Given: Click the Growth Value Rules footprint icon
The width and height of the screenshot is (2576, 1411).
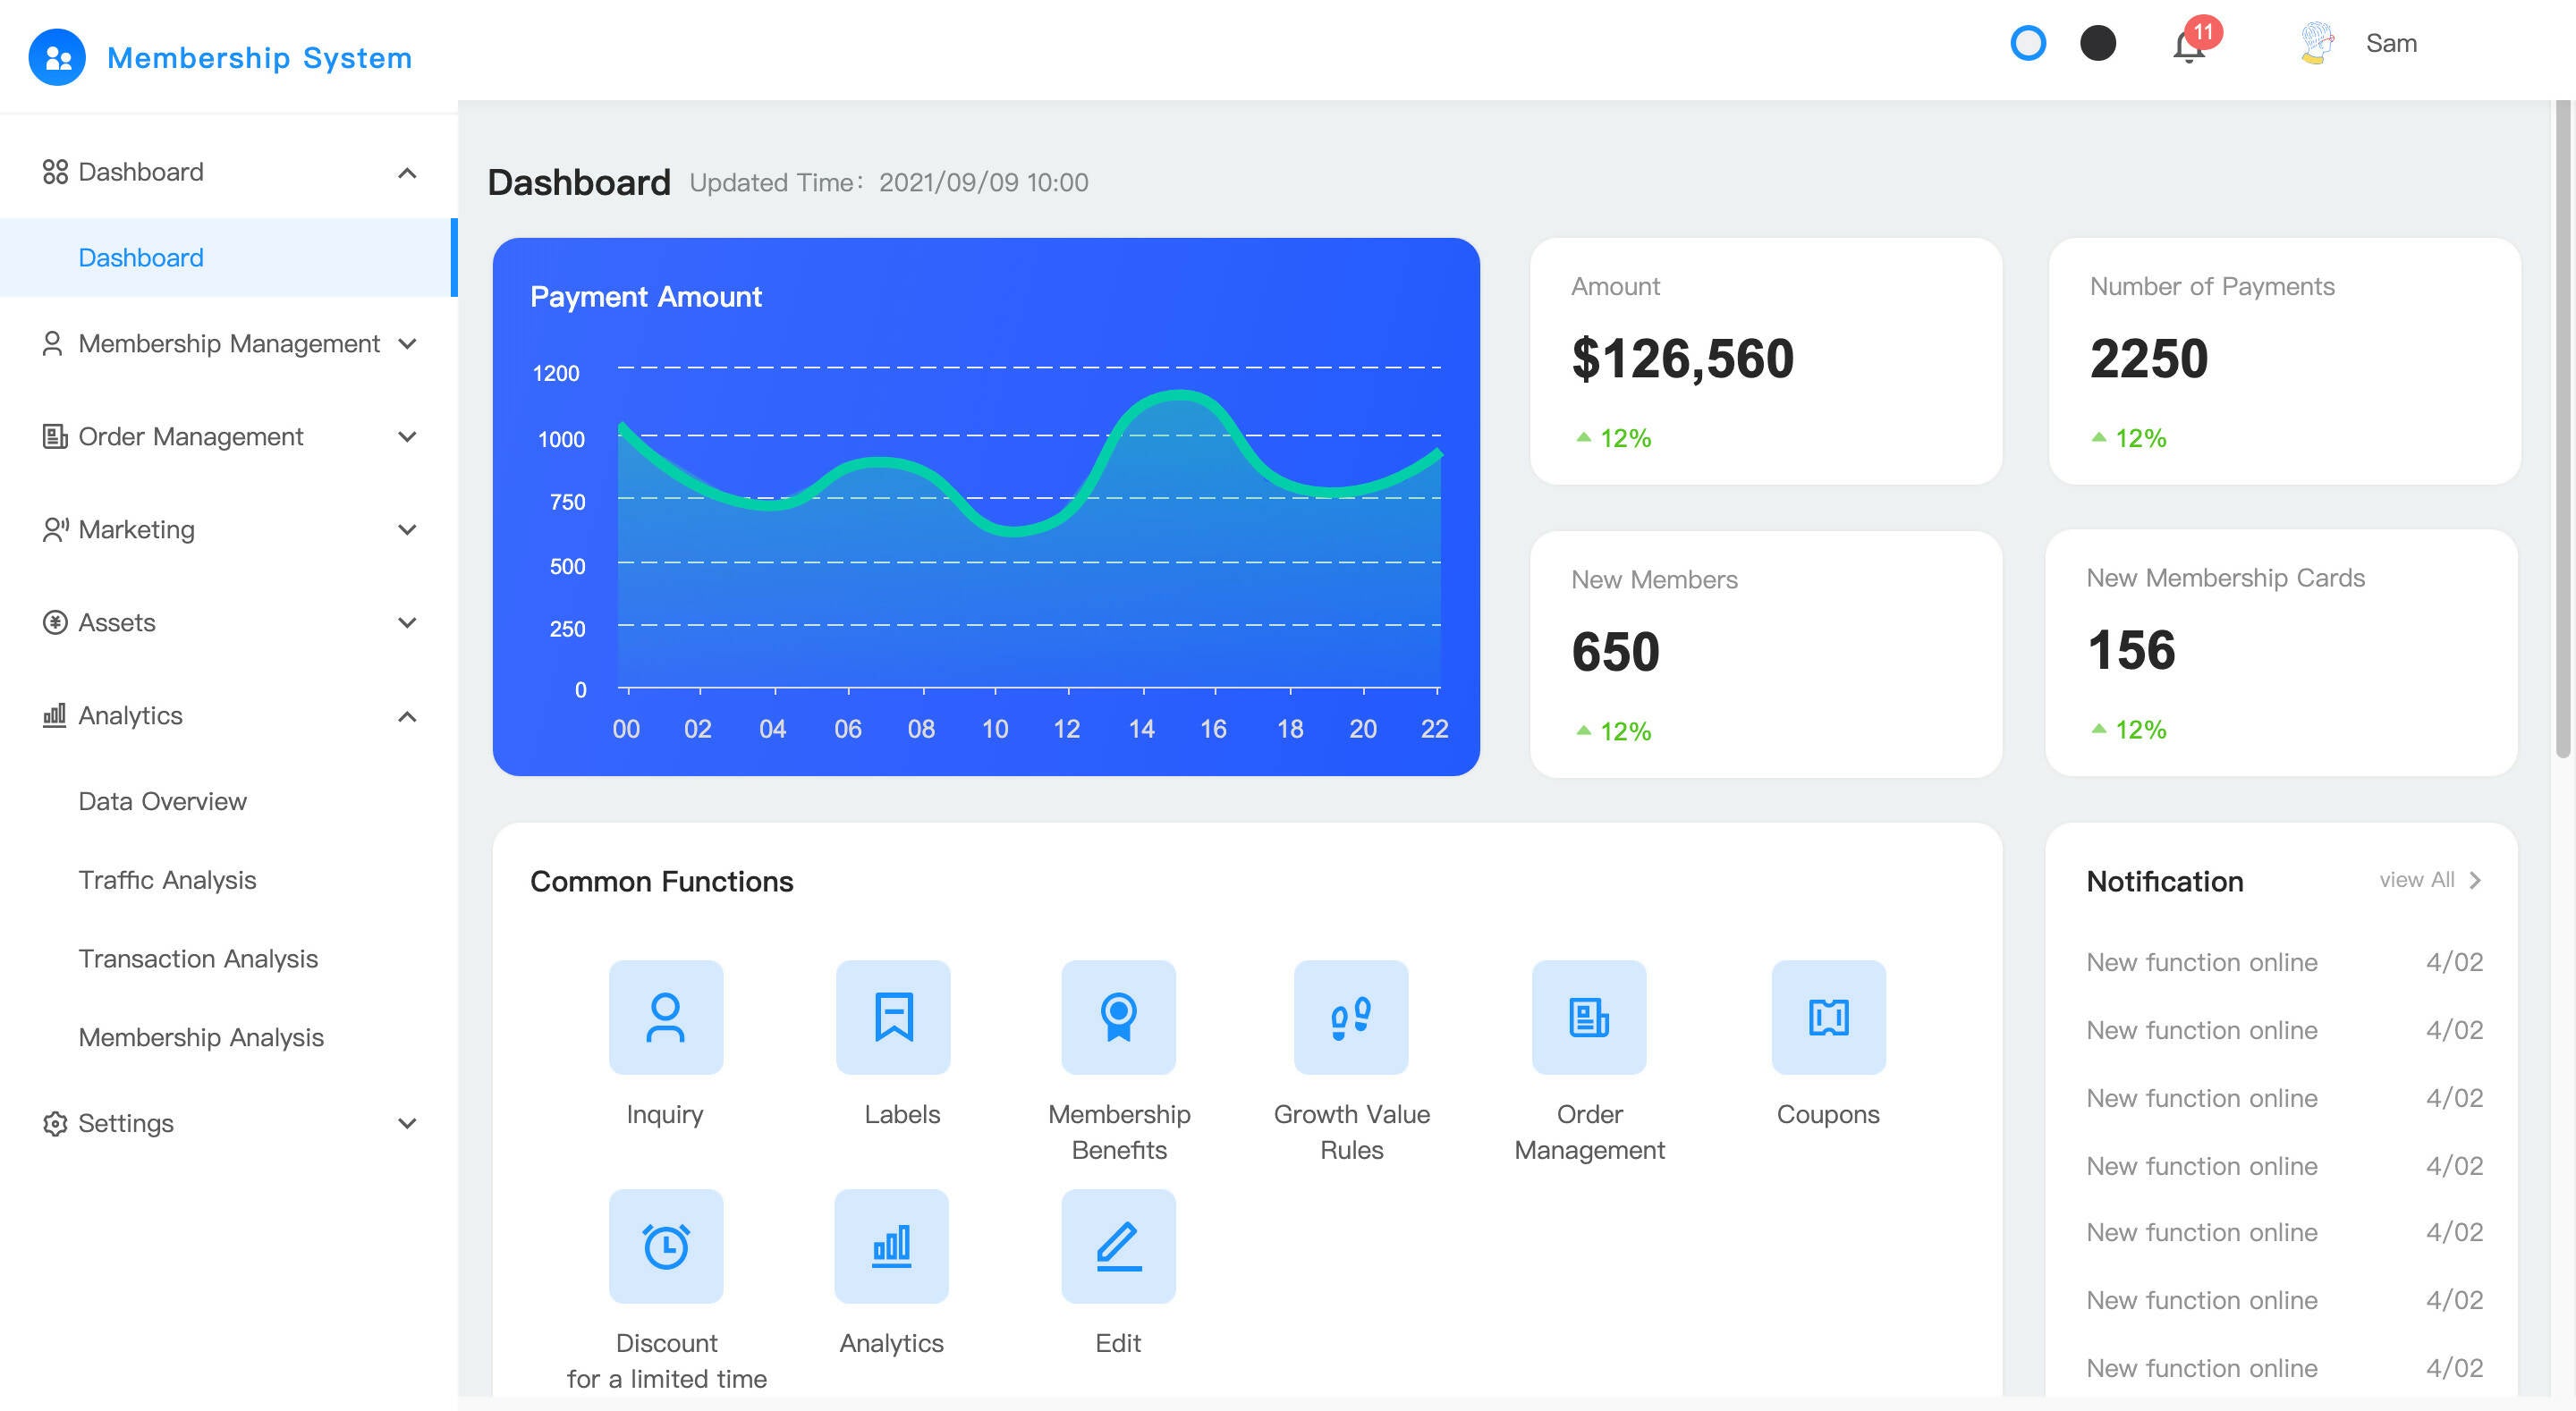Looking at the screenshot, I should pyautogui.click(x=1350, y=1017).
